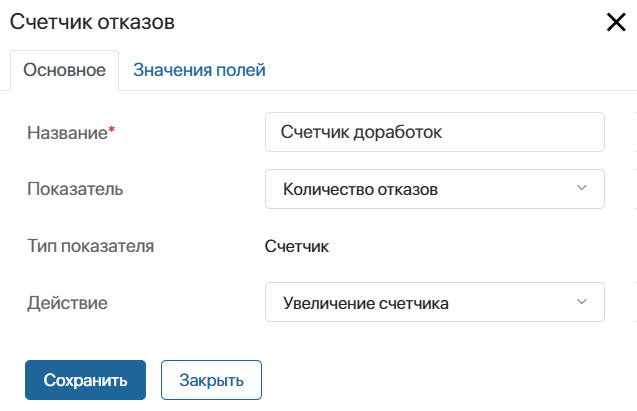Screen dimensions: 637x411
Task: Switch to the Значения полей tab
Action: pyautogui.click(x=199, y=70)
